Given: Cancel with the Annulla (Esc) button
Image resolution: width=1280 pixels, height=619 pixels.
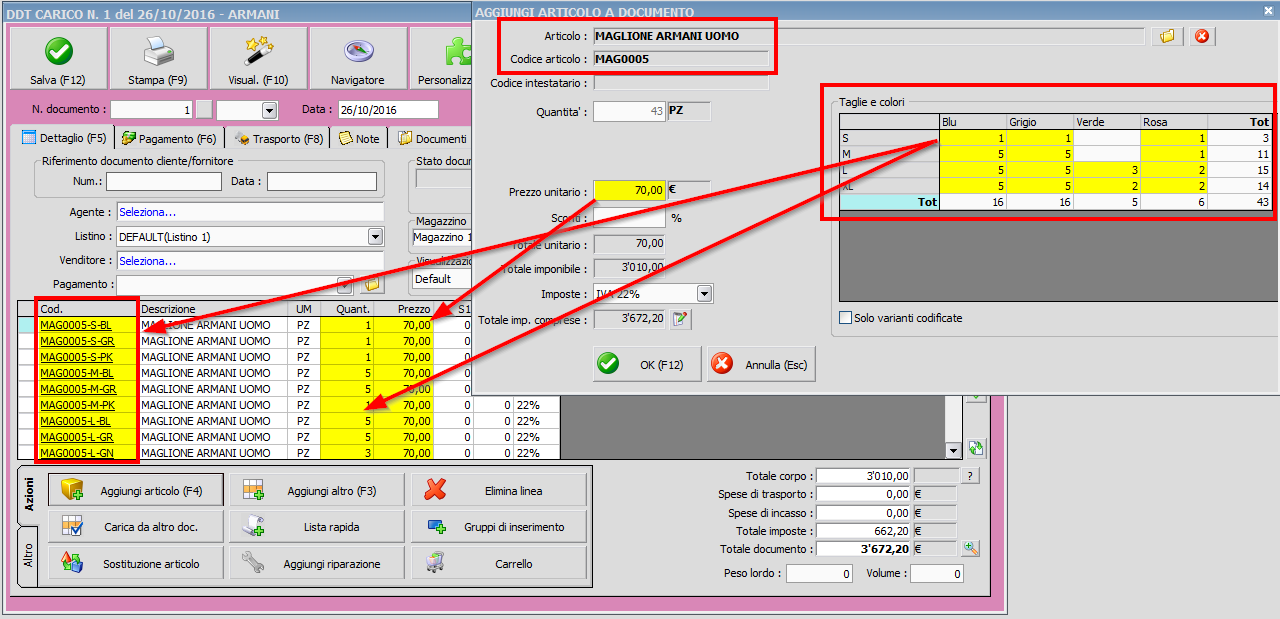Looking at the screenshot, I should coord(761,365).
